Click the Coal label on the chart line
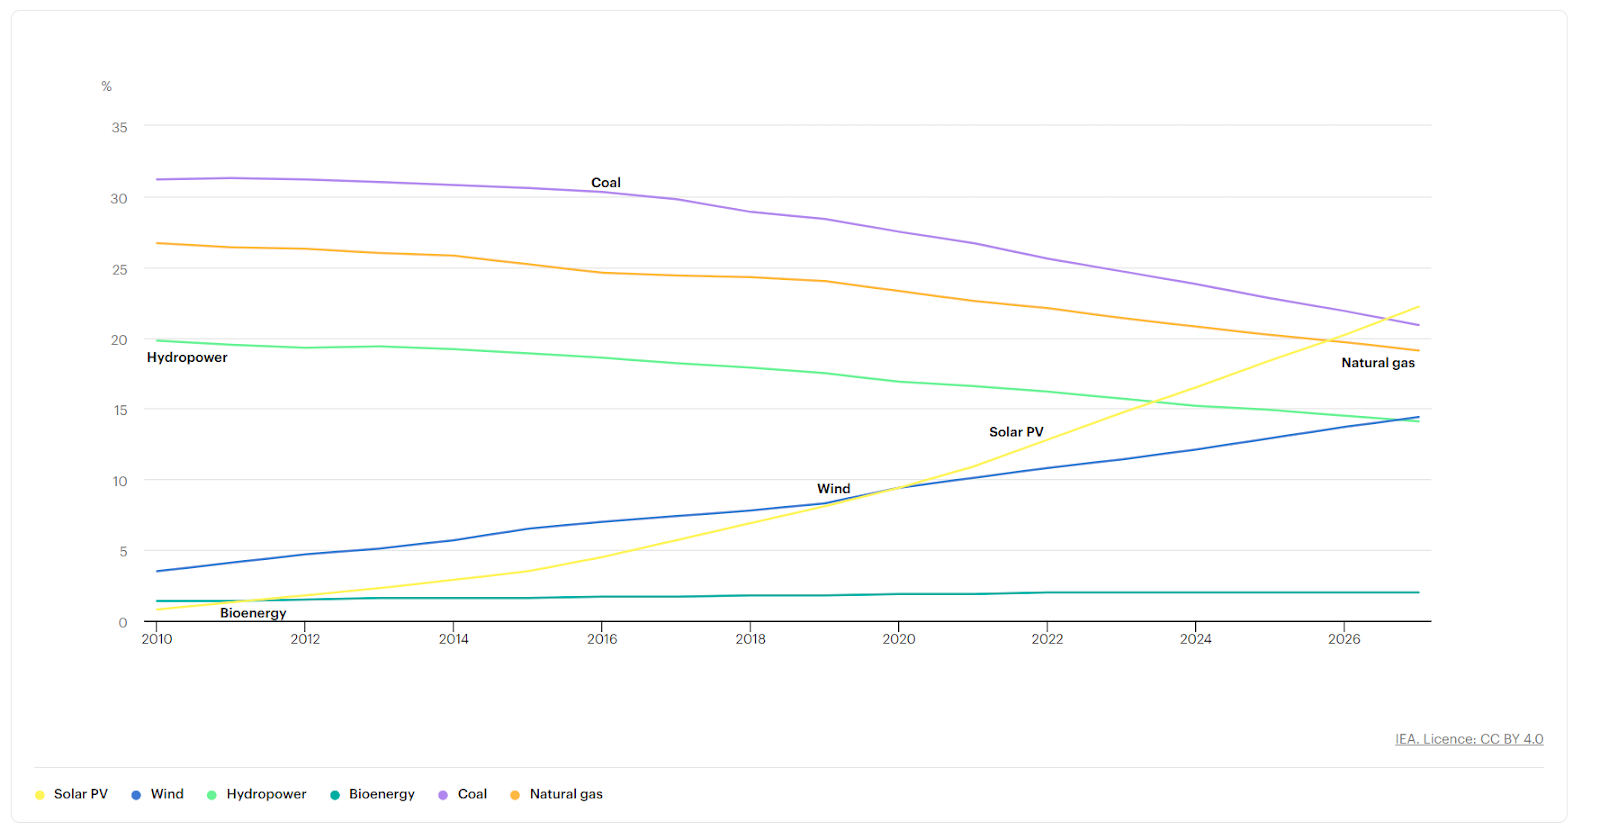 (606, 183)
